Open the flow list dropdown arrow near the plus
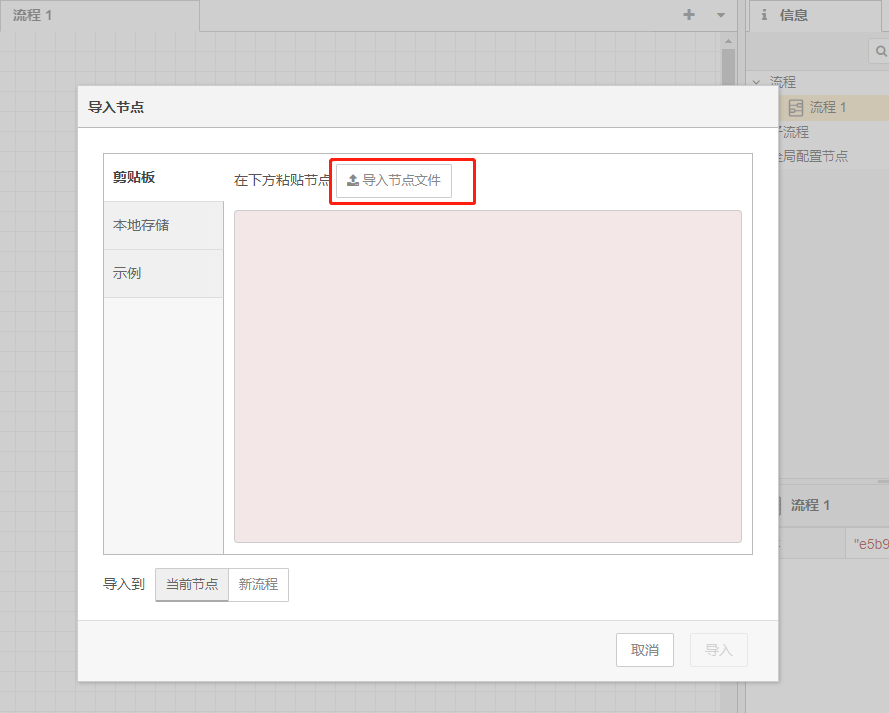Screen dimensions: 889x713 (x=719, y=15)
